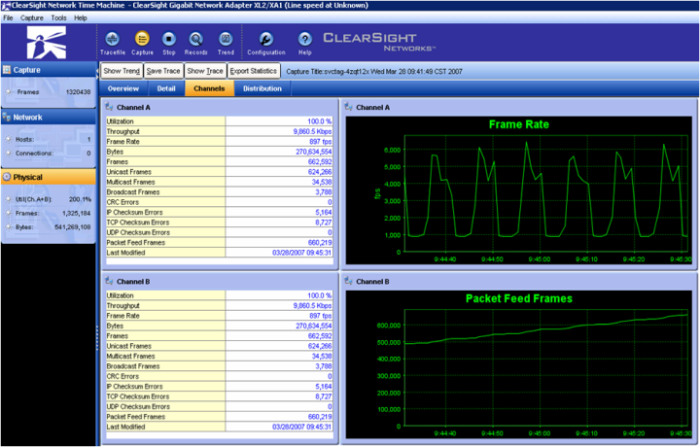The height and width of the screenshot is (447, 700).
Task: Select Channel B UDP Checksum Errors row
Action: 219,406
